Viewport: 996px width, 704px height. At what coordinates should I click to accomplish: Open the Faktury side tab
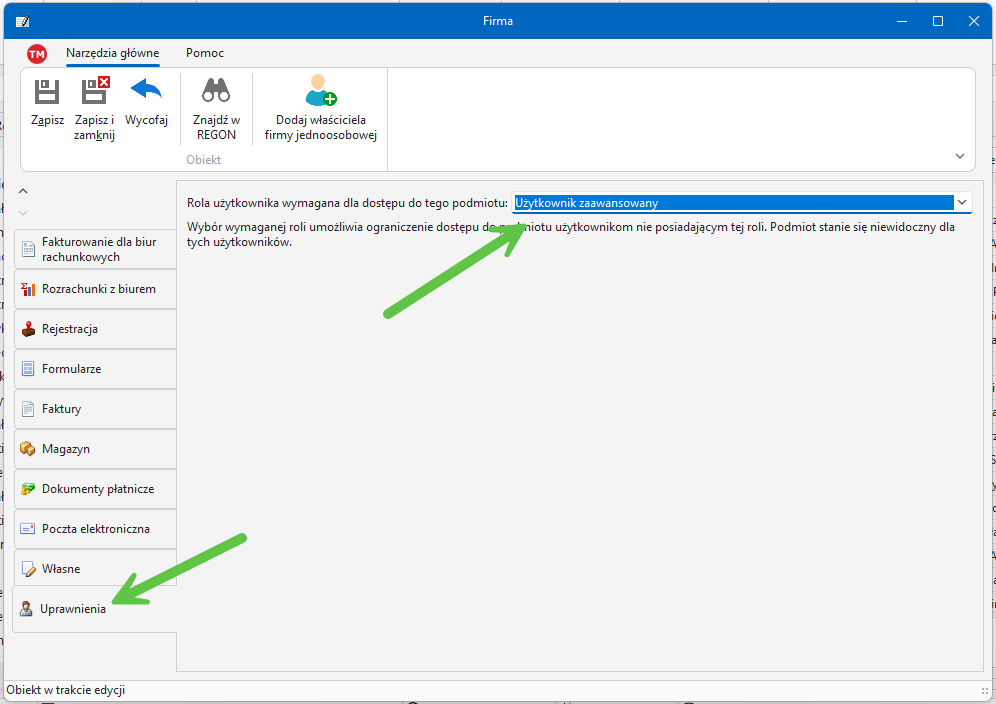pyautogui.click(x=95, y=409)
